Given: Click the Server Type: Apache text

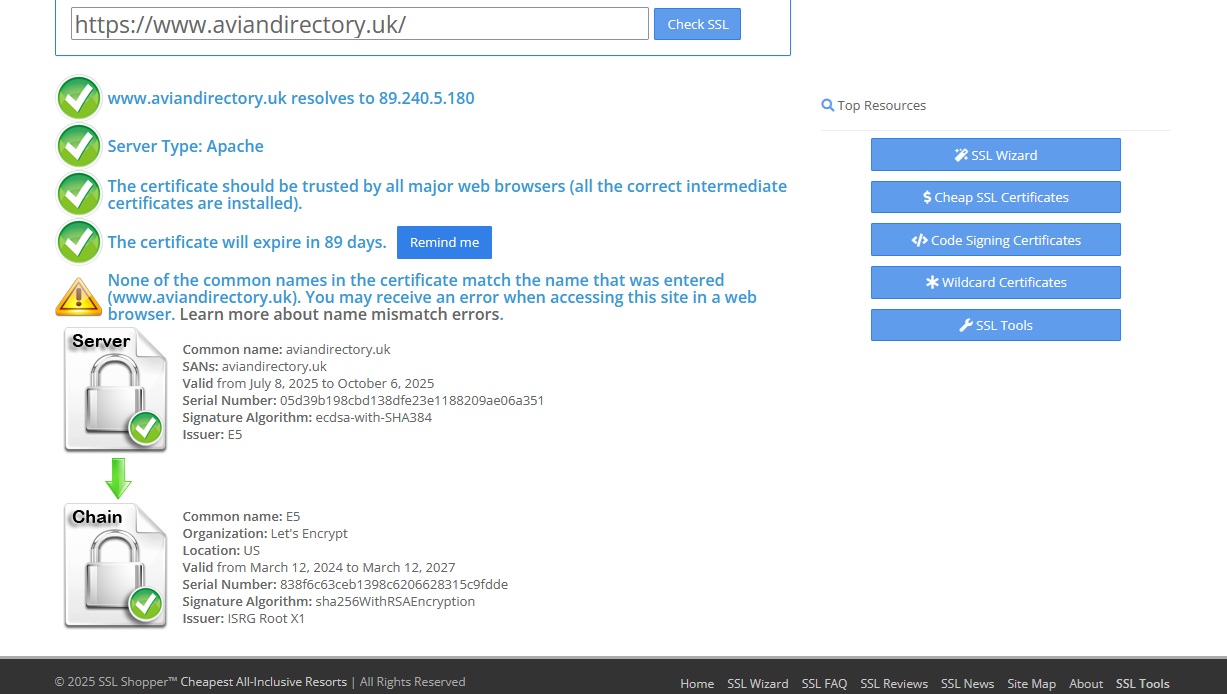Looking at the screenshot, I should (x=186, y=146).
